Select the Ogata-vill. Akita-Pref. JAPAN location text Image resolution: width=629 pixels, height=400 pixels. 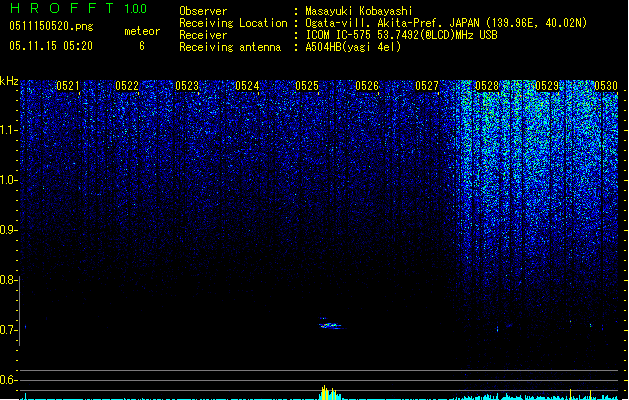tap(446, 23)
